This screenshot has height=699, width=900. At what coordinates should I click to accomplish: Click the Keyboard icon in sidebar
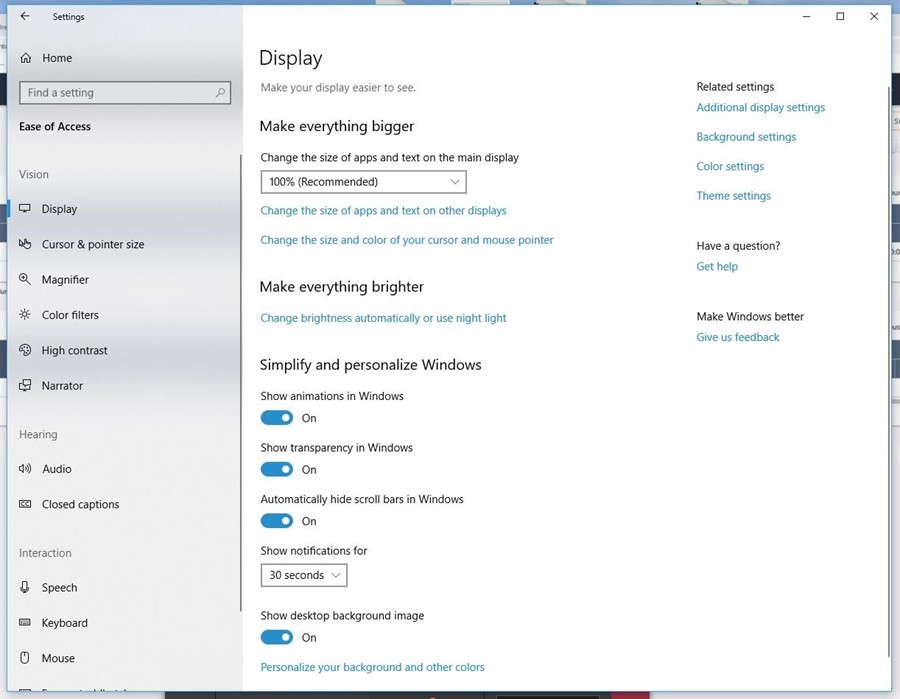[25, 623]
